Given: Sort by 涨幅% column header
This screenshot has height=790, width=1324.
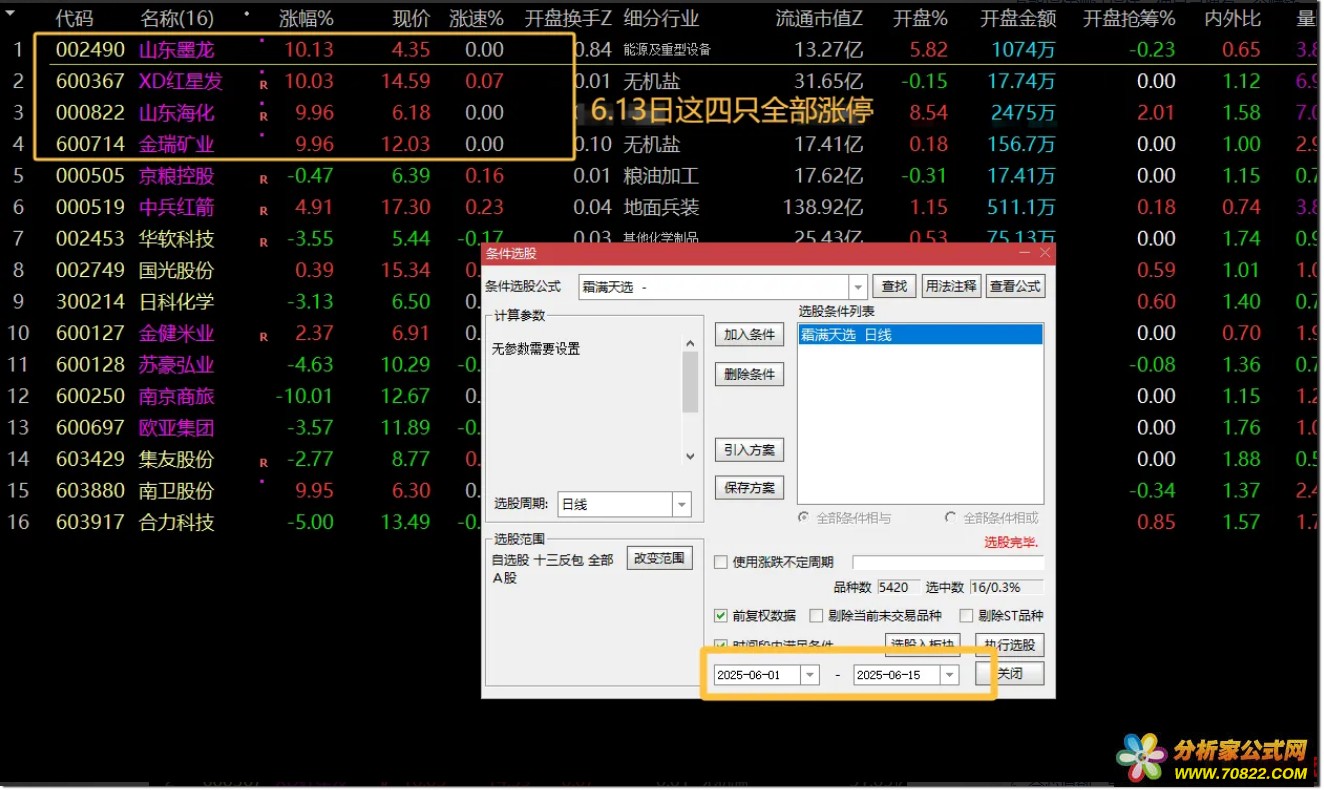Looking at the screenshot, I should pyautogui.click(x=306, y=18).
